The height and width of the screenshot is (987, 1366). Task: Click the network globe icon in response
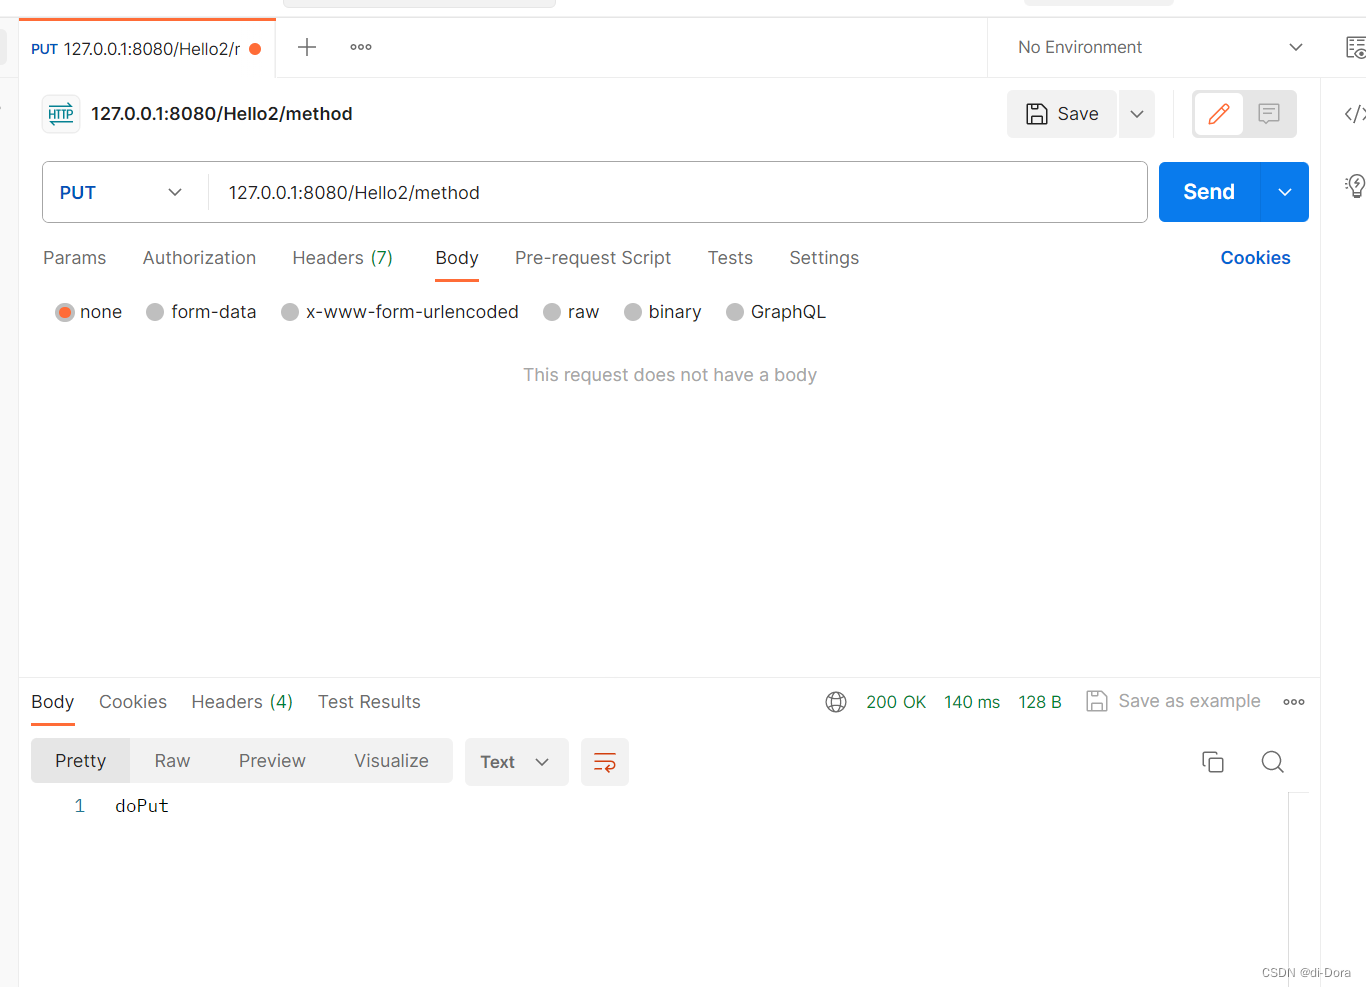tap(836, 702)
